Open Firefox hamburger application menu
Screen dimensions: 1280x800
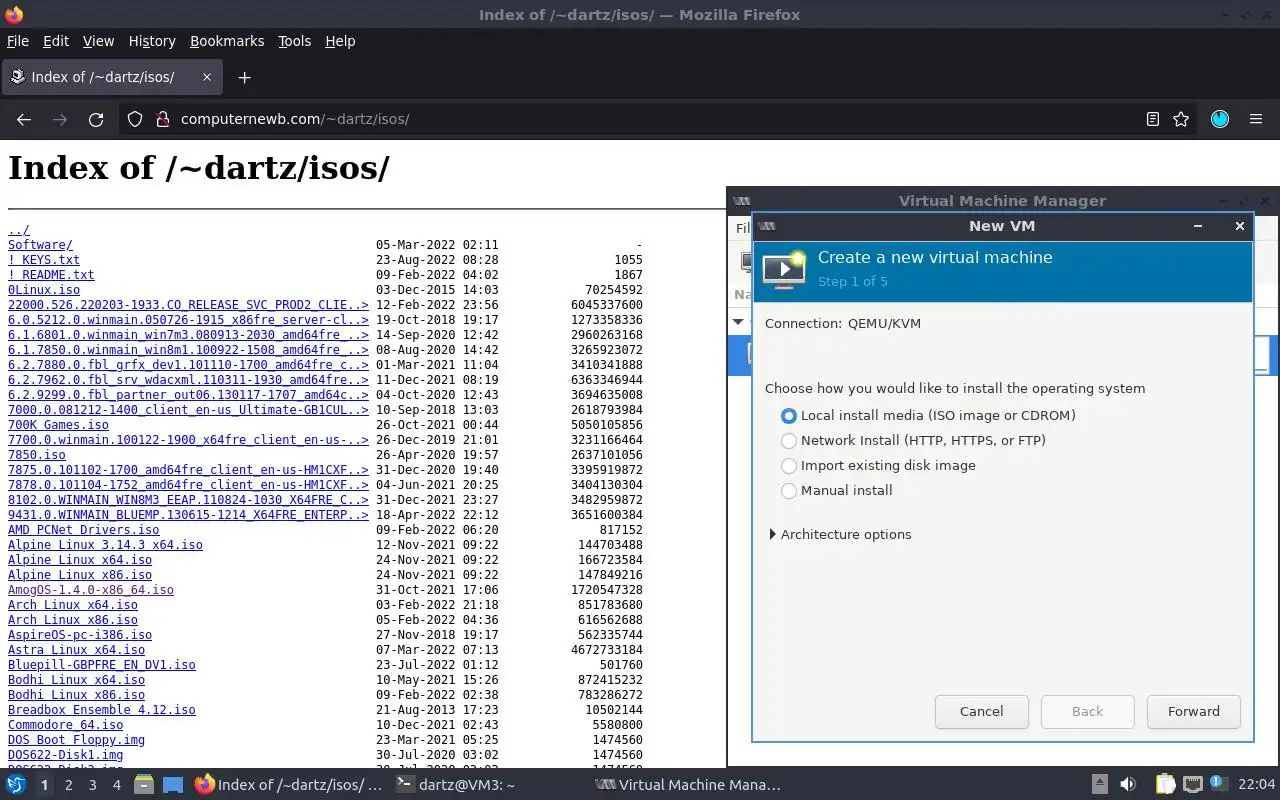point(1256,119)
